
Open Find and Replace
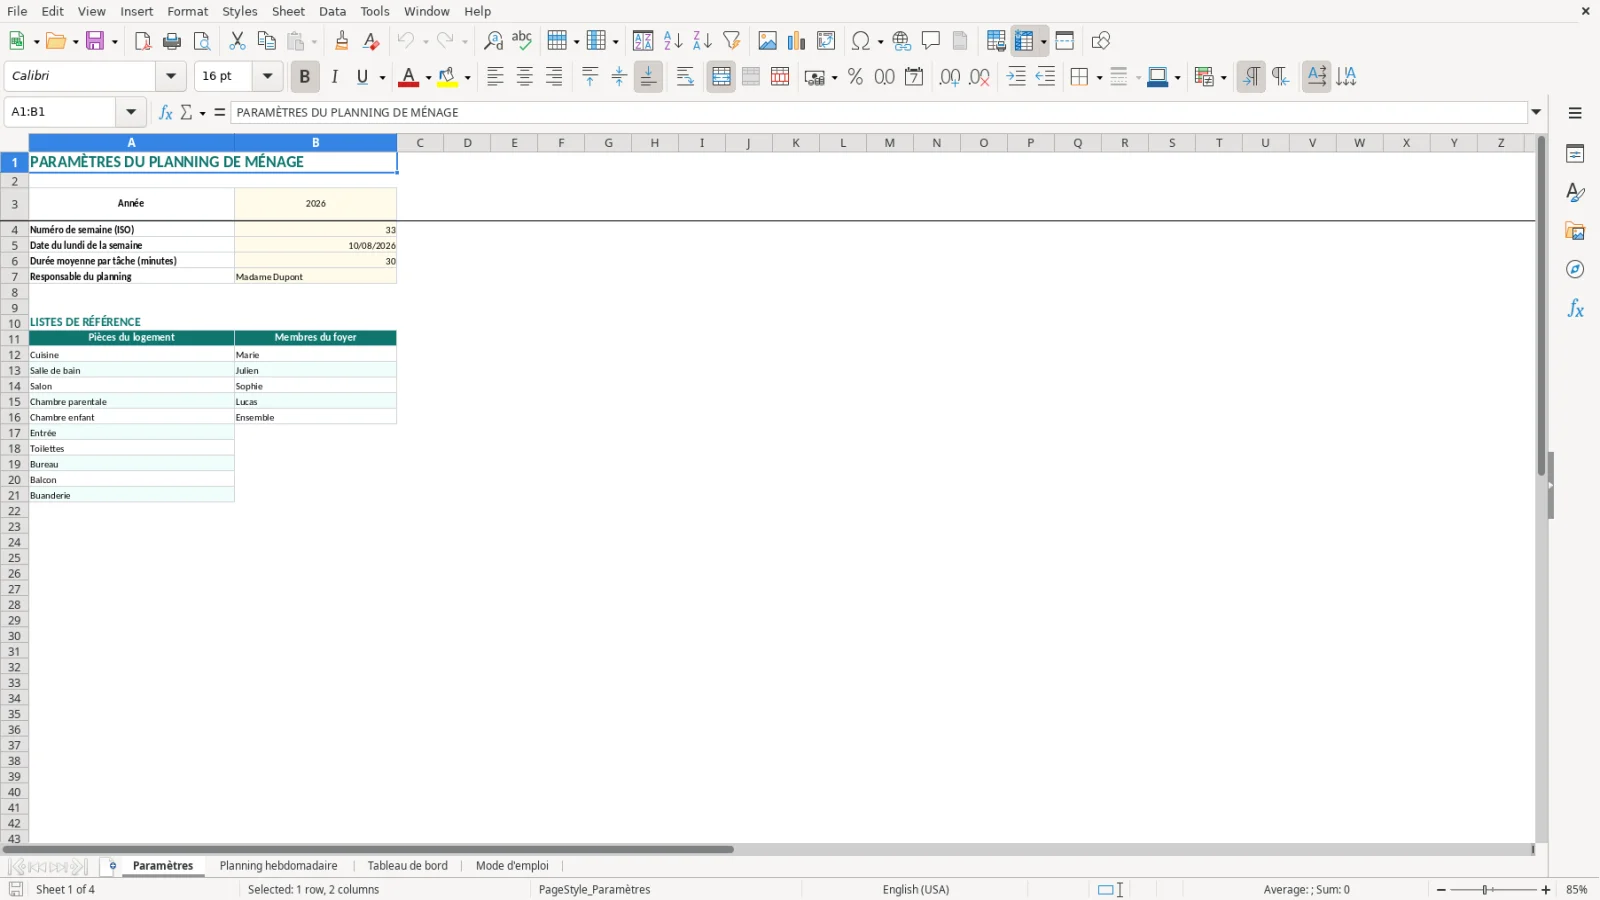[493, 41]
